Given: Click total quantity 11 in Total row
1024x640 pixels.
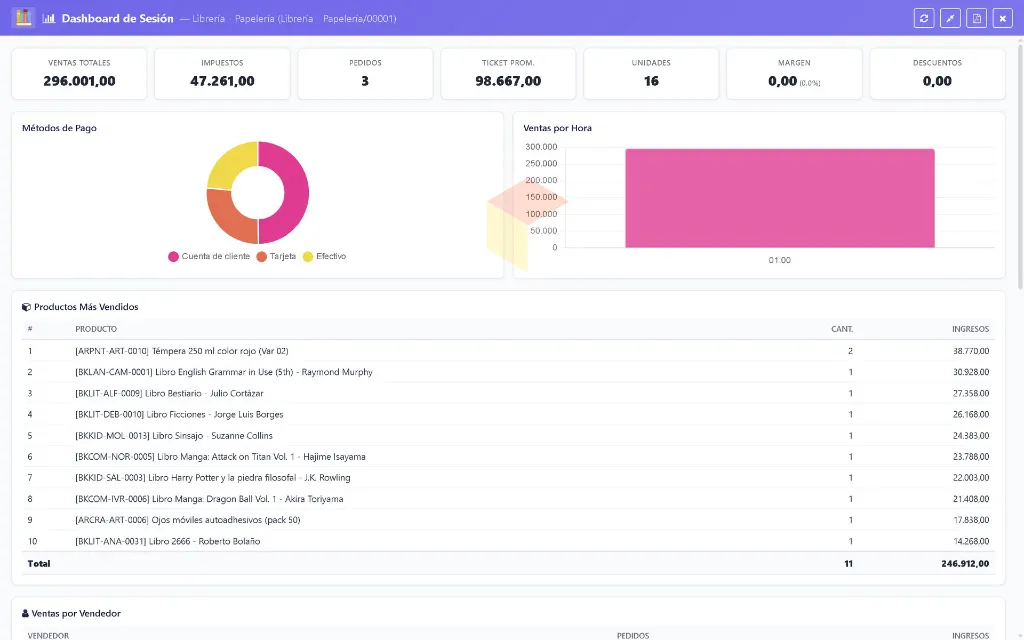Looking at the screenshot, I should coord(848,564).
